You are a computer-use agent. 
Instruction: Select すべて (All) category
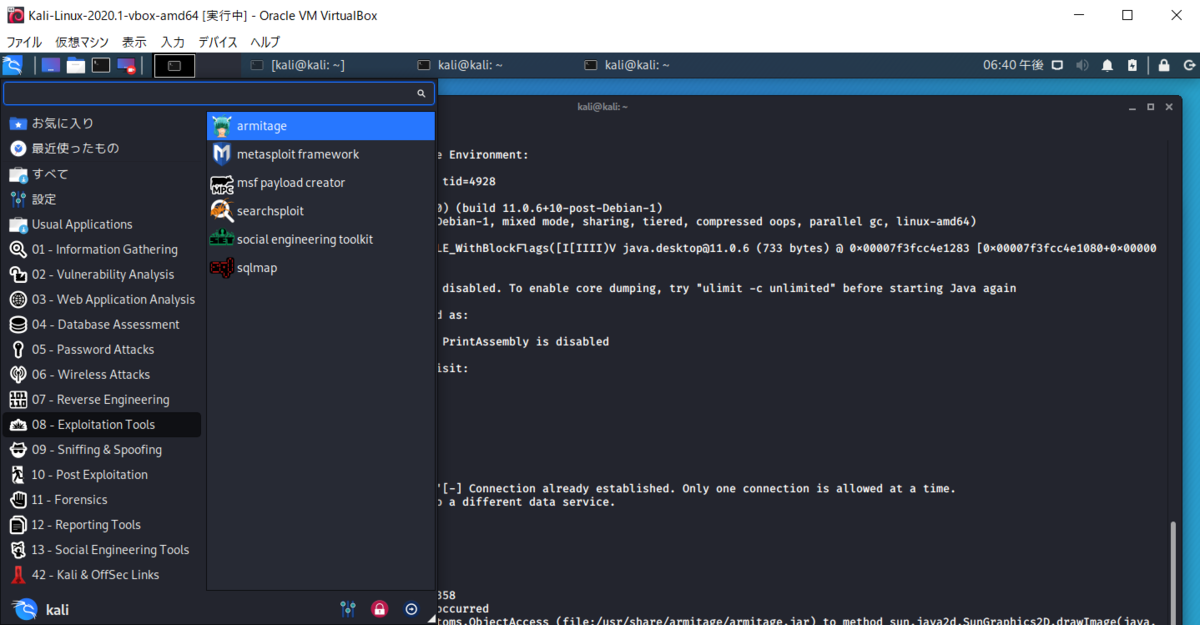[x=104, y=174]
